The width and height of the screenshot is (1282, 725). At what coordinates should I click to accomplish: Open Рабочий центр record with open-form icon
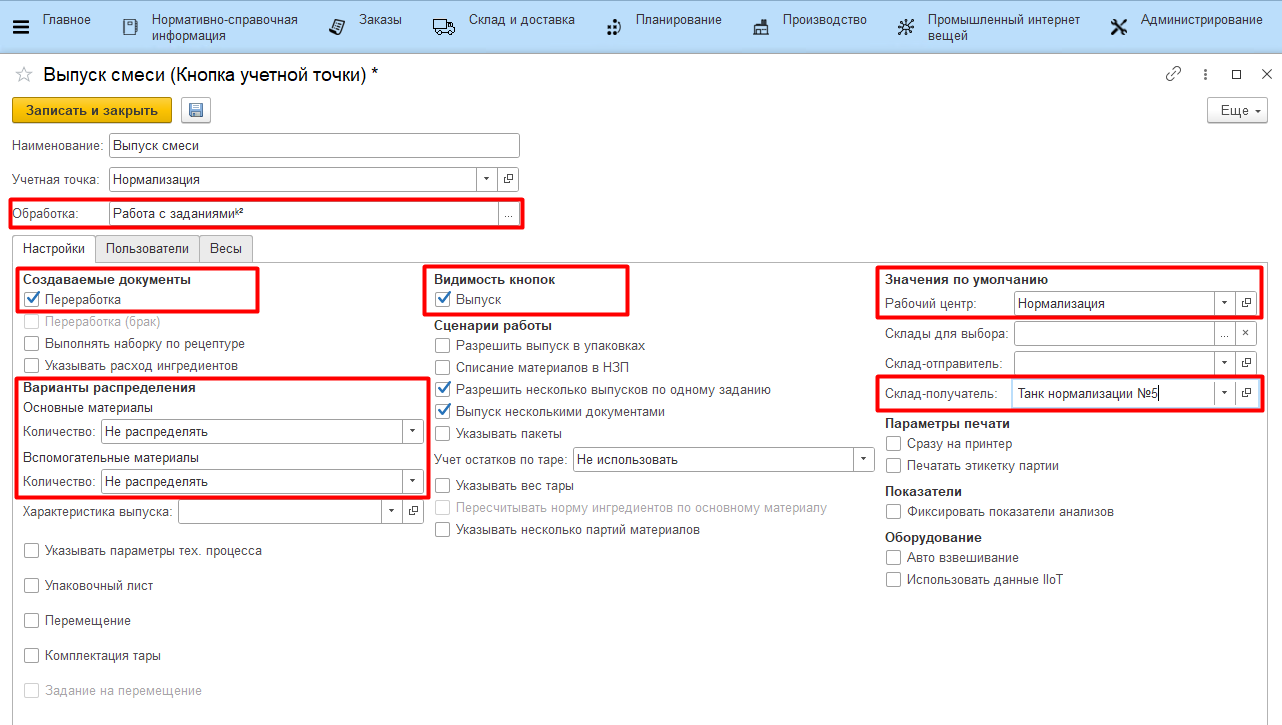click(1246, 303)
